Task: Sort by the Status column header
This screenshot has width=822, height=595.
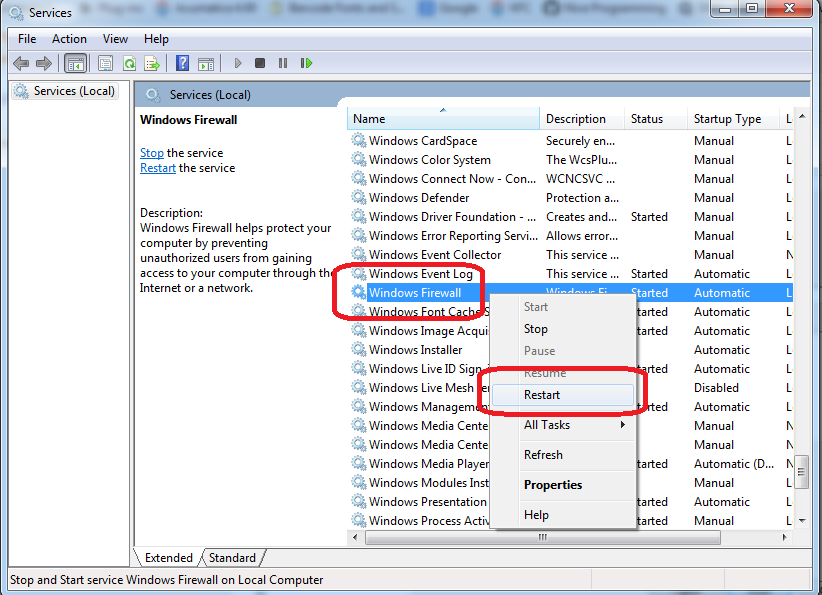Action: click(656, 118)
